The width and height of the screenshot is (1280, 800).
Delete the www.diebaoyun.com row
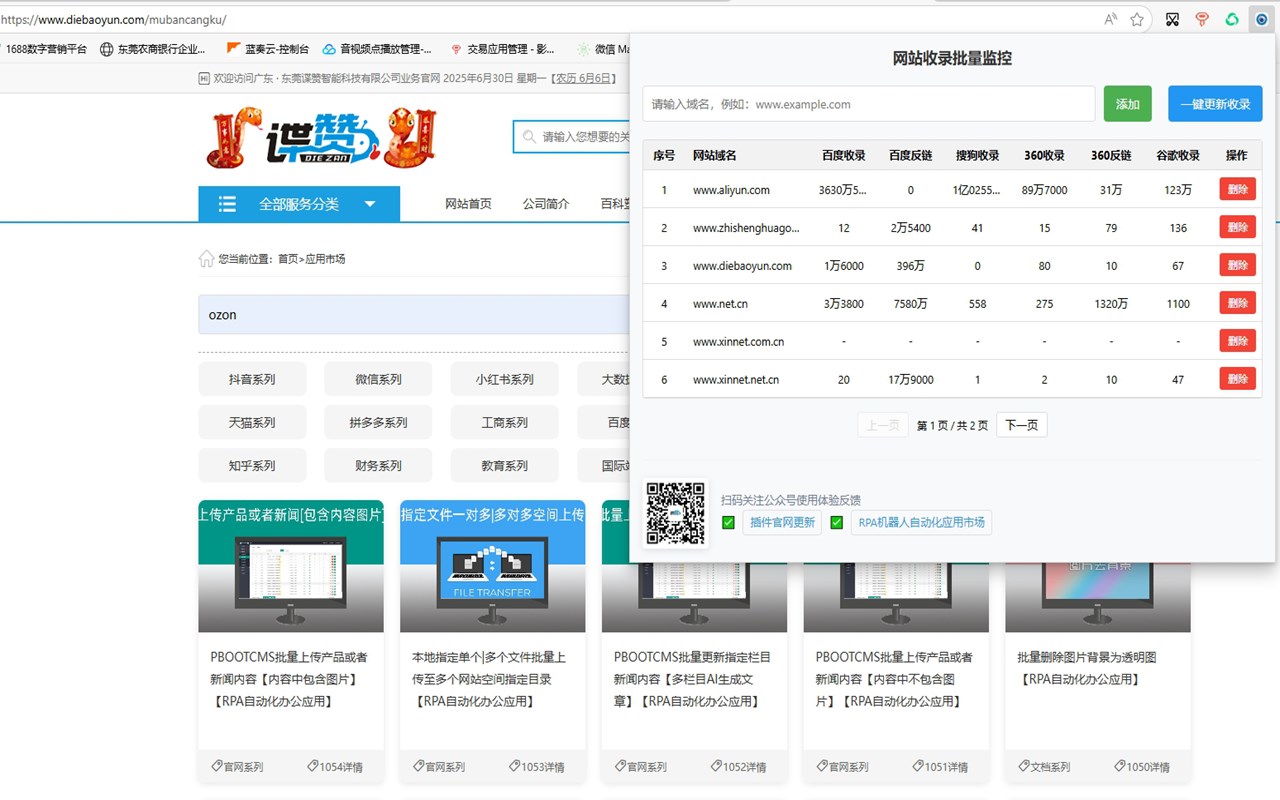tap(1237, 265)
